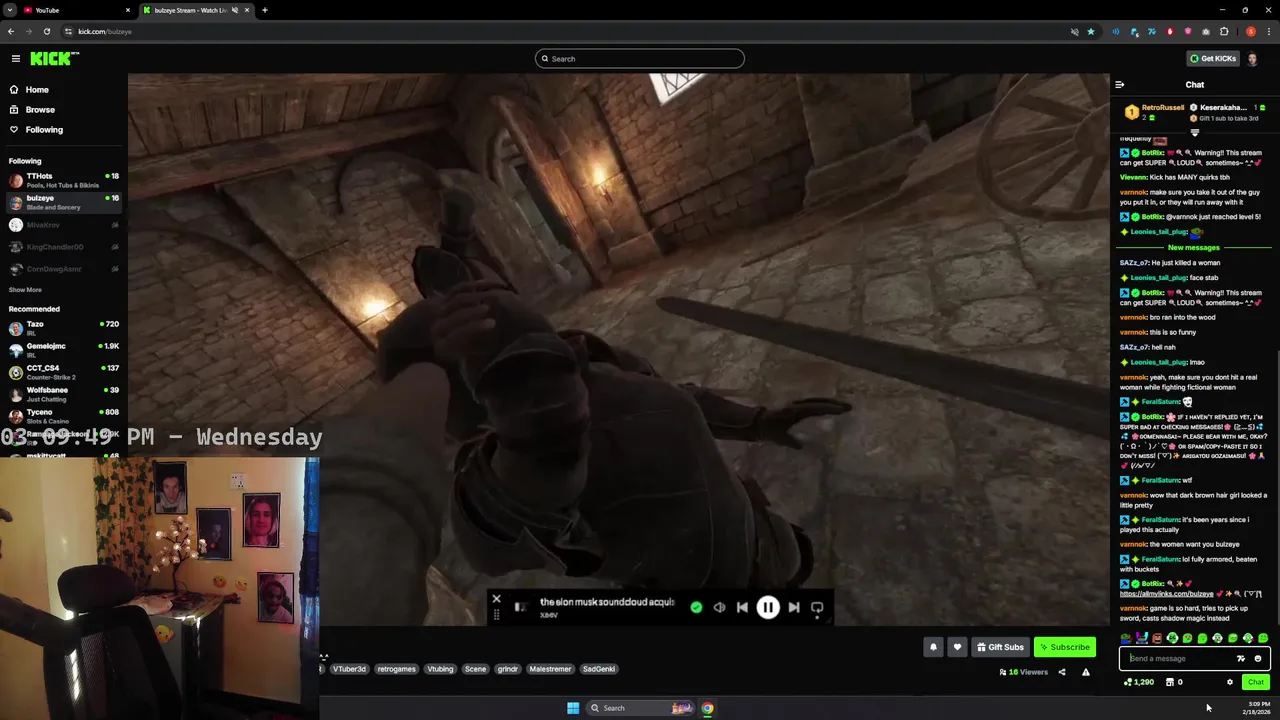The width and height of the screenshot is (1280, 720).
Task: Select bulzeye channel in Following list
Action: (x=62, y=202)
